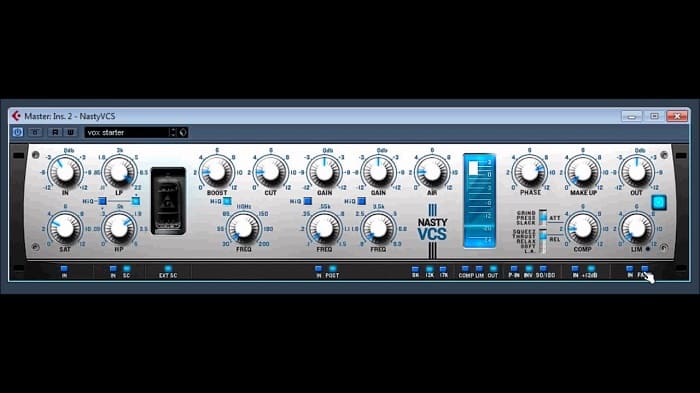Toggle HiQ in the LP/HP filter section
The image size is (700, 393).
pos(102,201)
